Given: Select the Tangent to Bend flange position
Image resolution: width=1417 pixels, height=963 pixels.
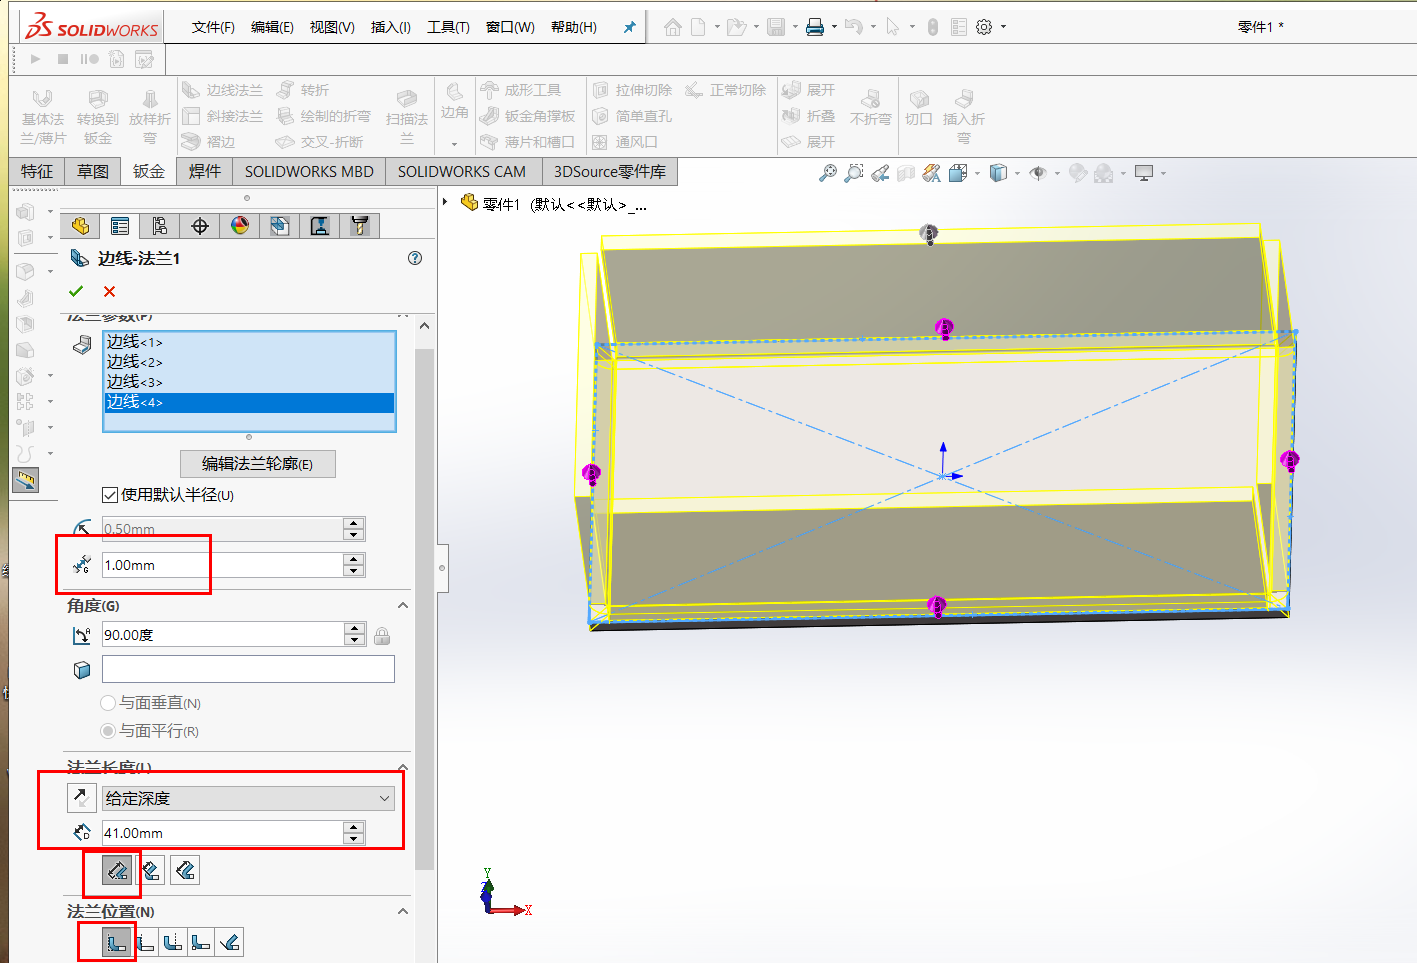Looking at the screenshot, I should click(229, 942).
